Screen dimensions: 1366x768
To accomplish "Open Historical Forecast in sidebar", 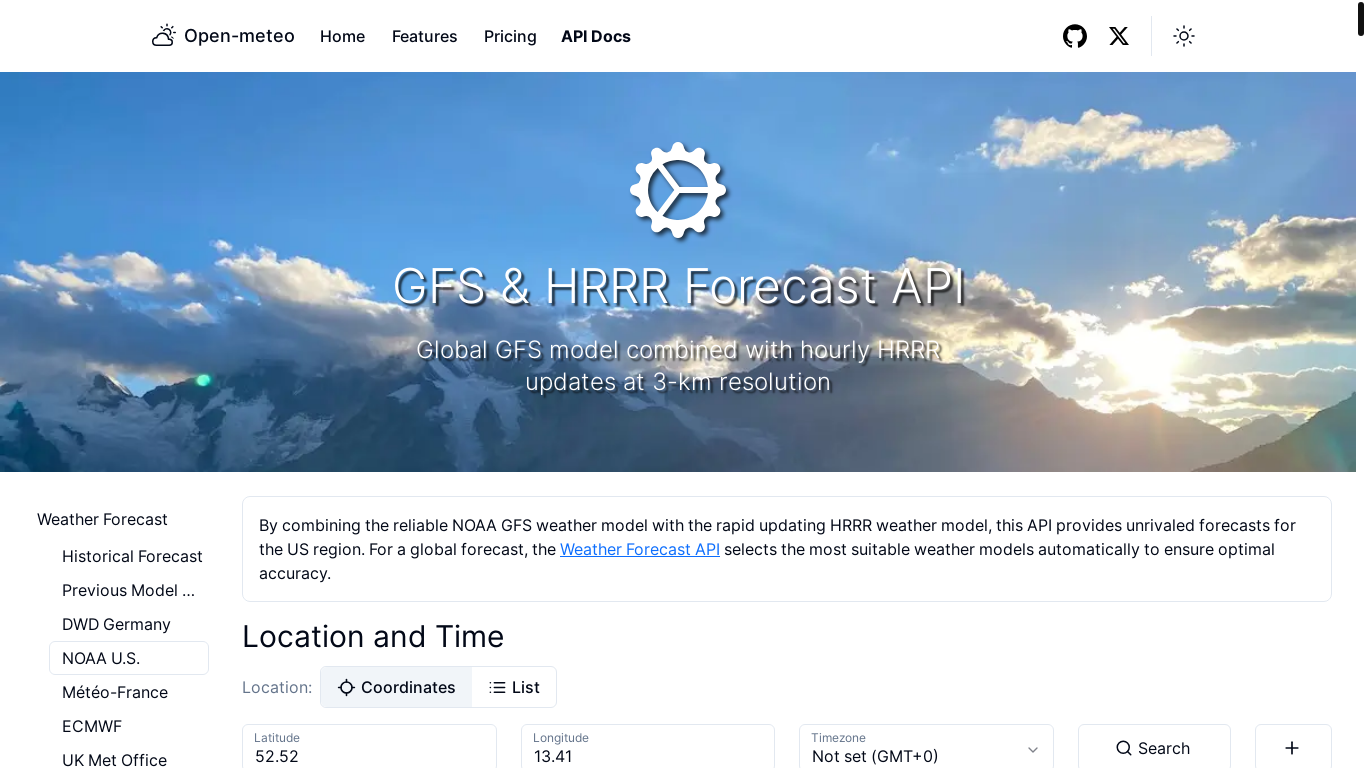I will click(x=132, y=556).
